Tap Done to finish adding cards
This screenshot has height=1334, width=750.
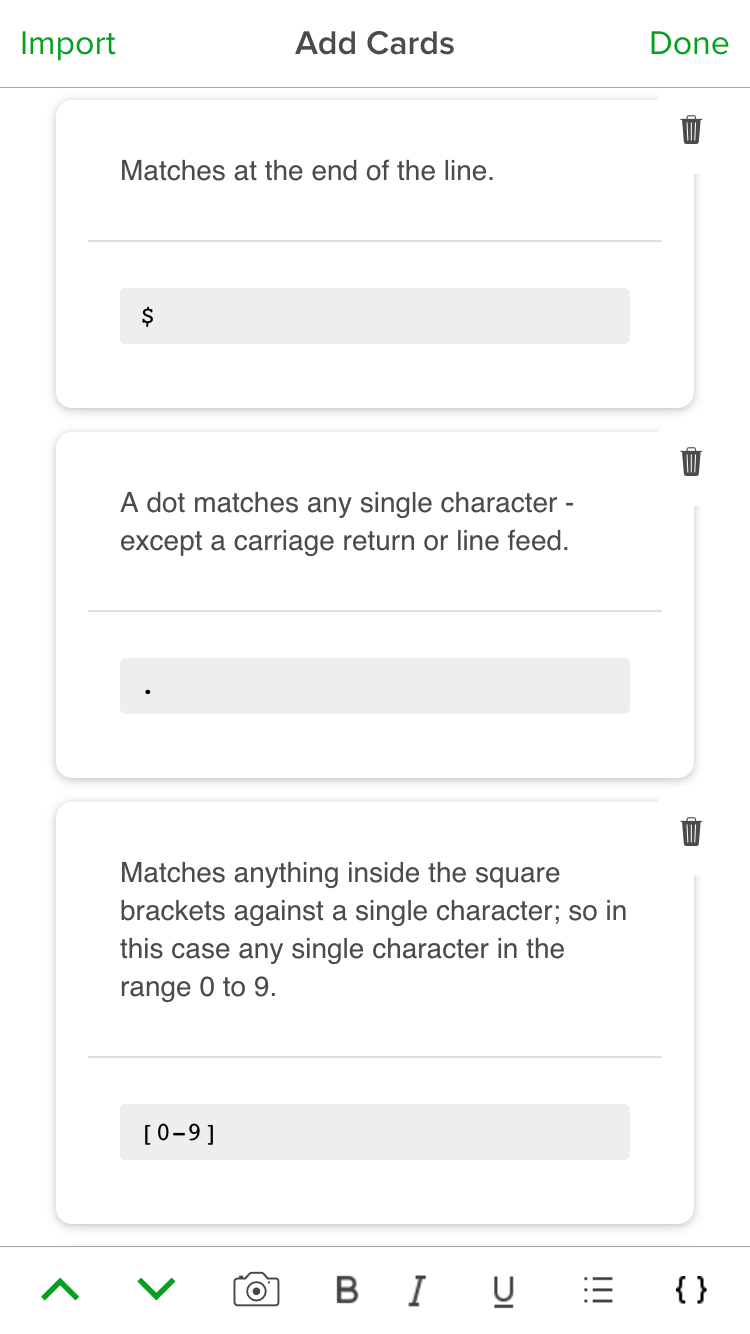pos(689,43)
